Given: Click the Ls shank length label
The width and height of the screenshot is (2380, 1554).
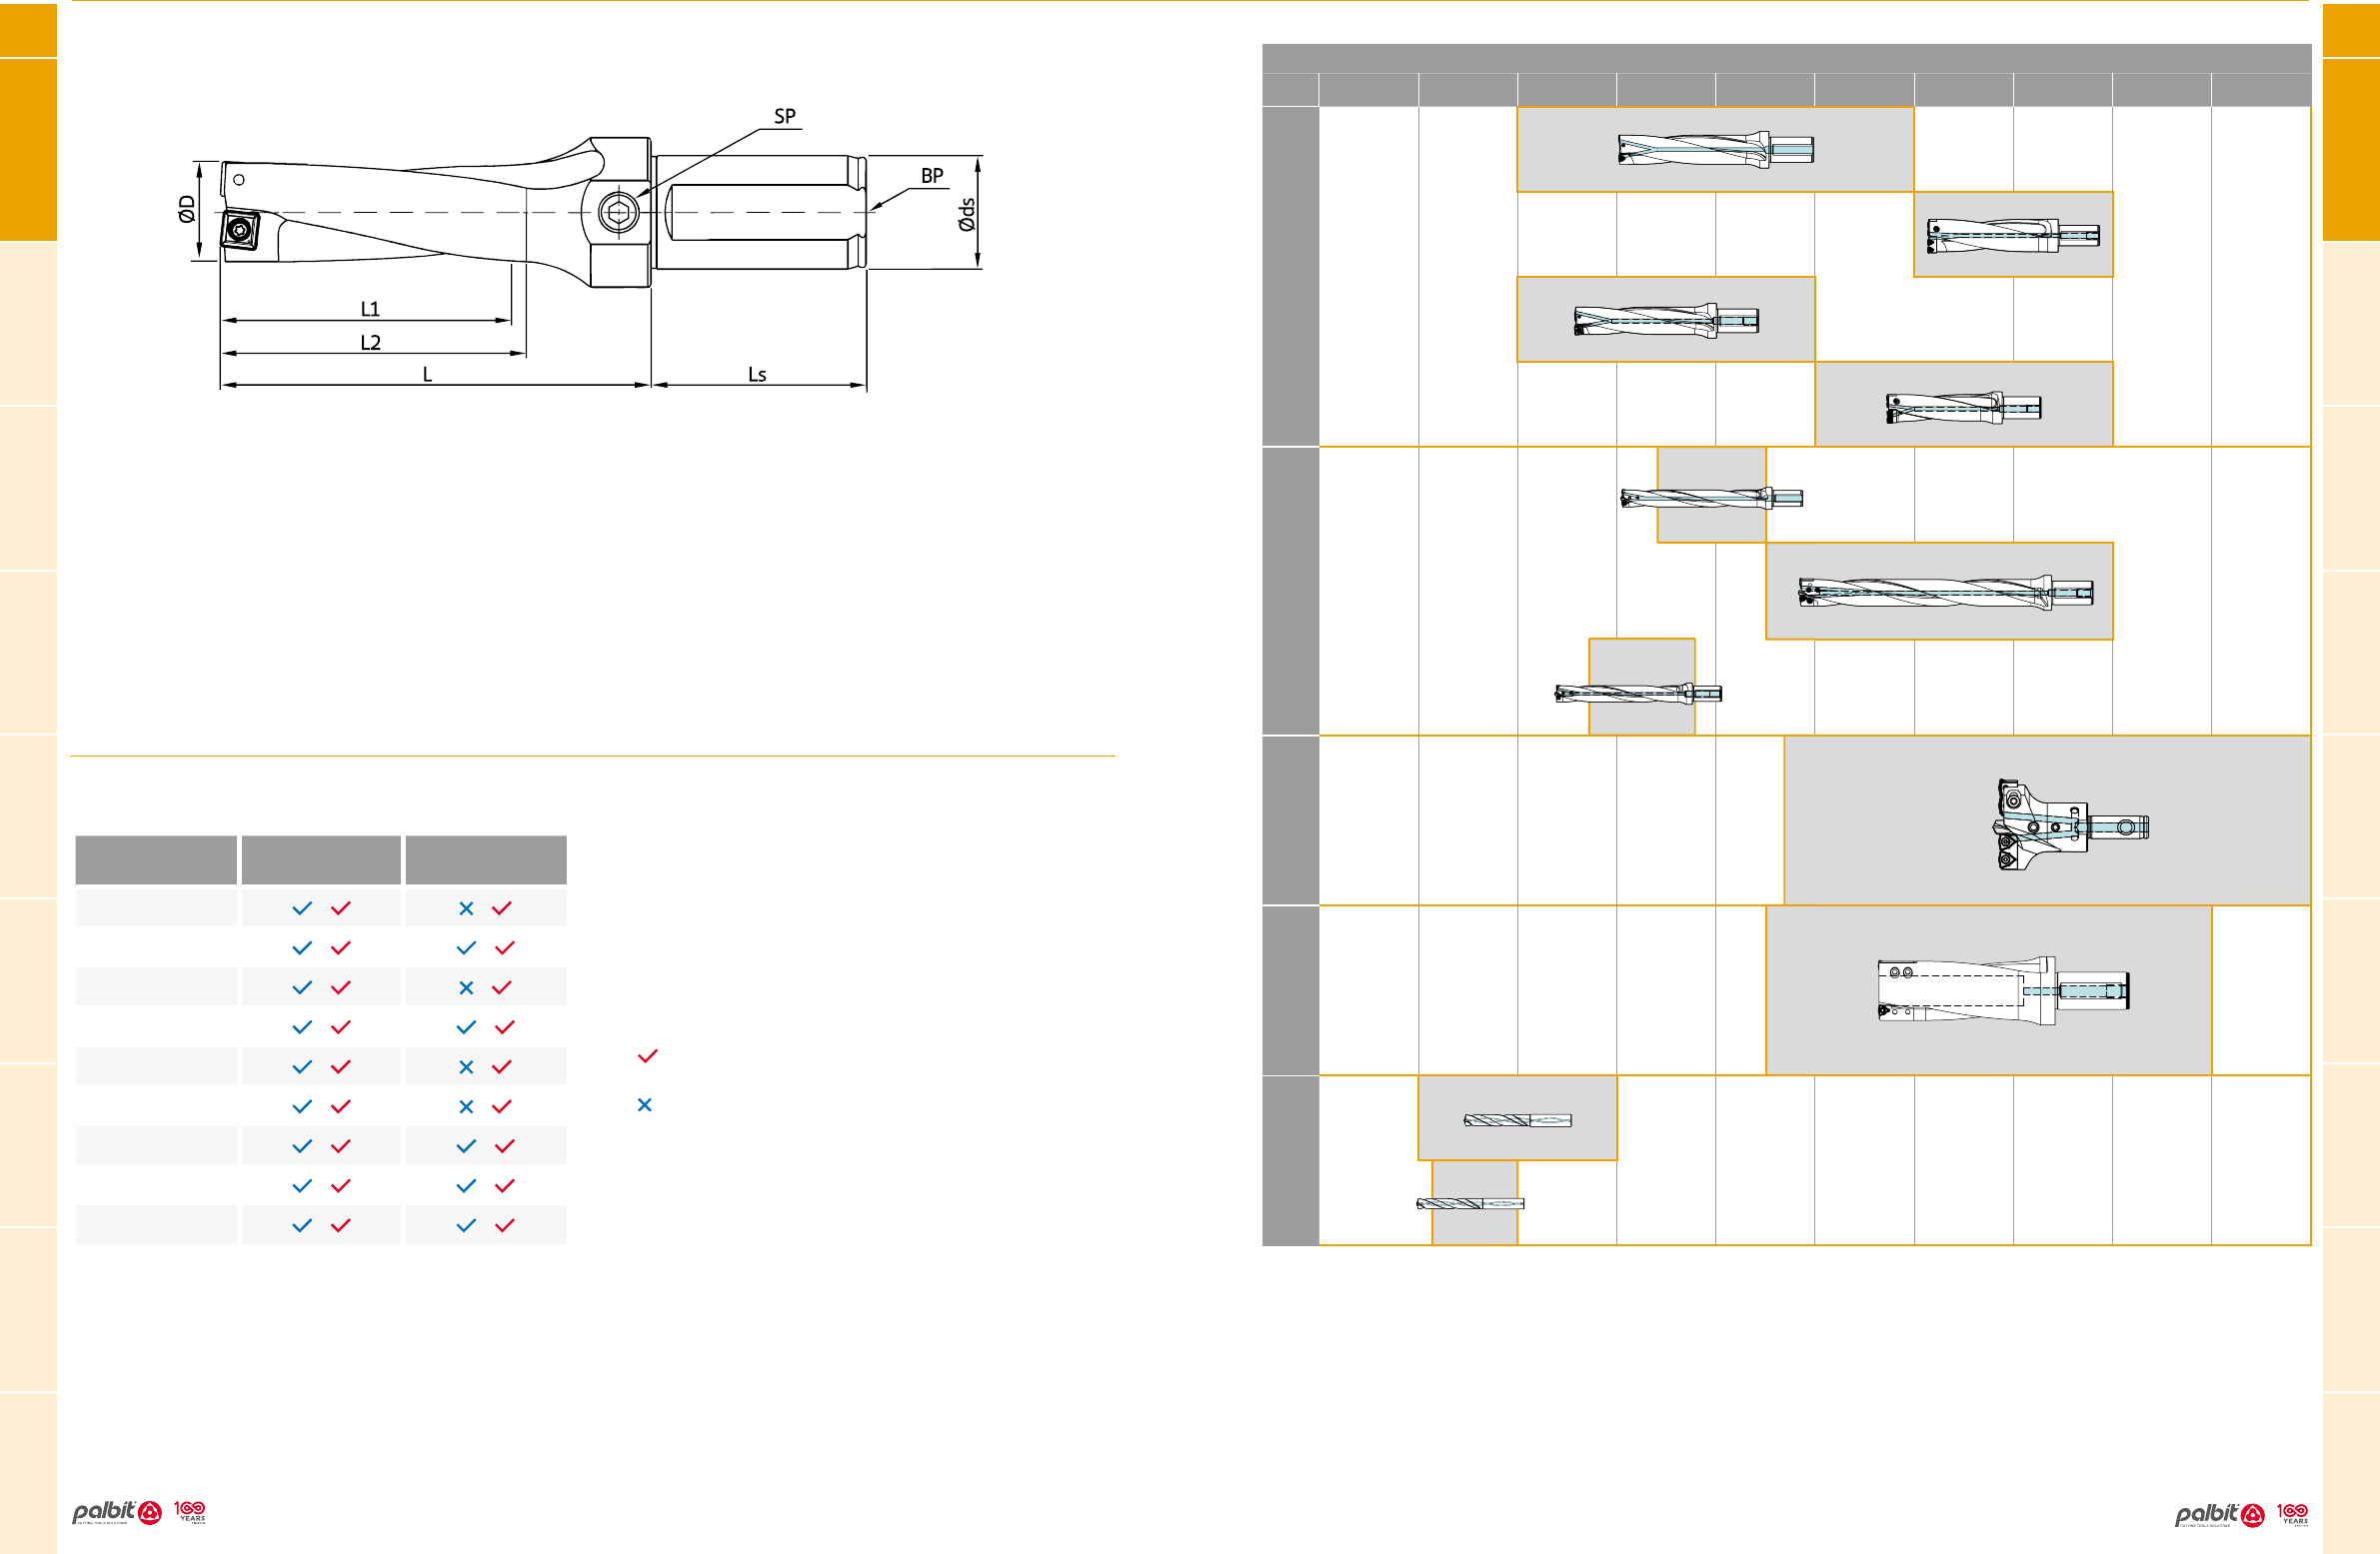Looking at the screenshot, I should coord(757,374).
